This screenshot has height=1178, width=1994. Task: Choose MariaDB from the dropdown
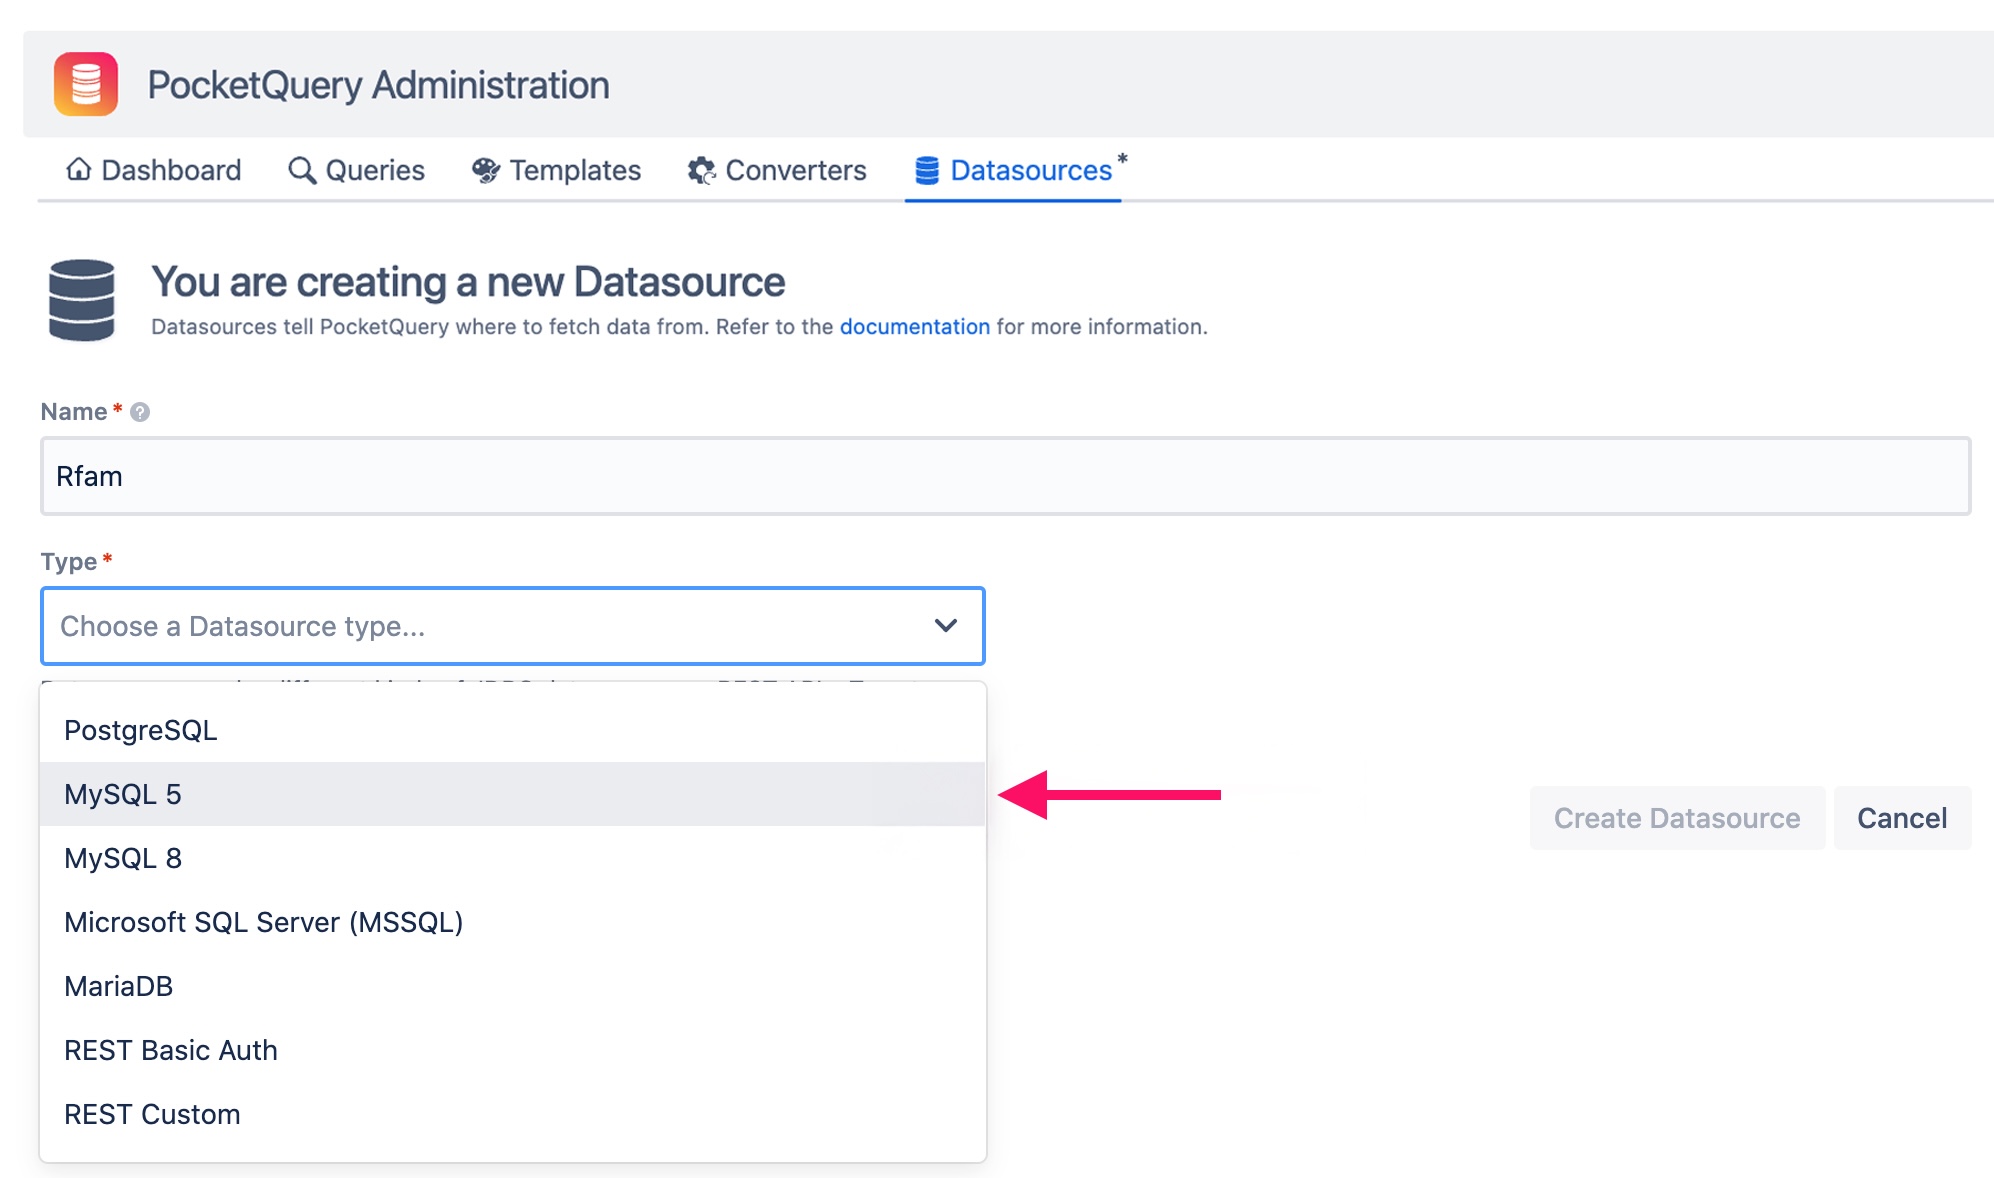[x=512, y=986]
